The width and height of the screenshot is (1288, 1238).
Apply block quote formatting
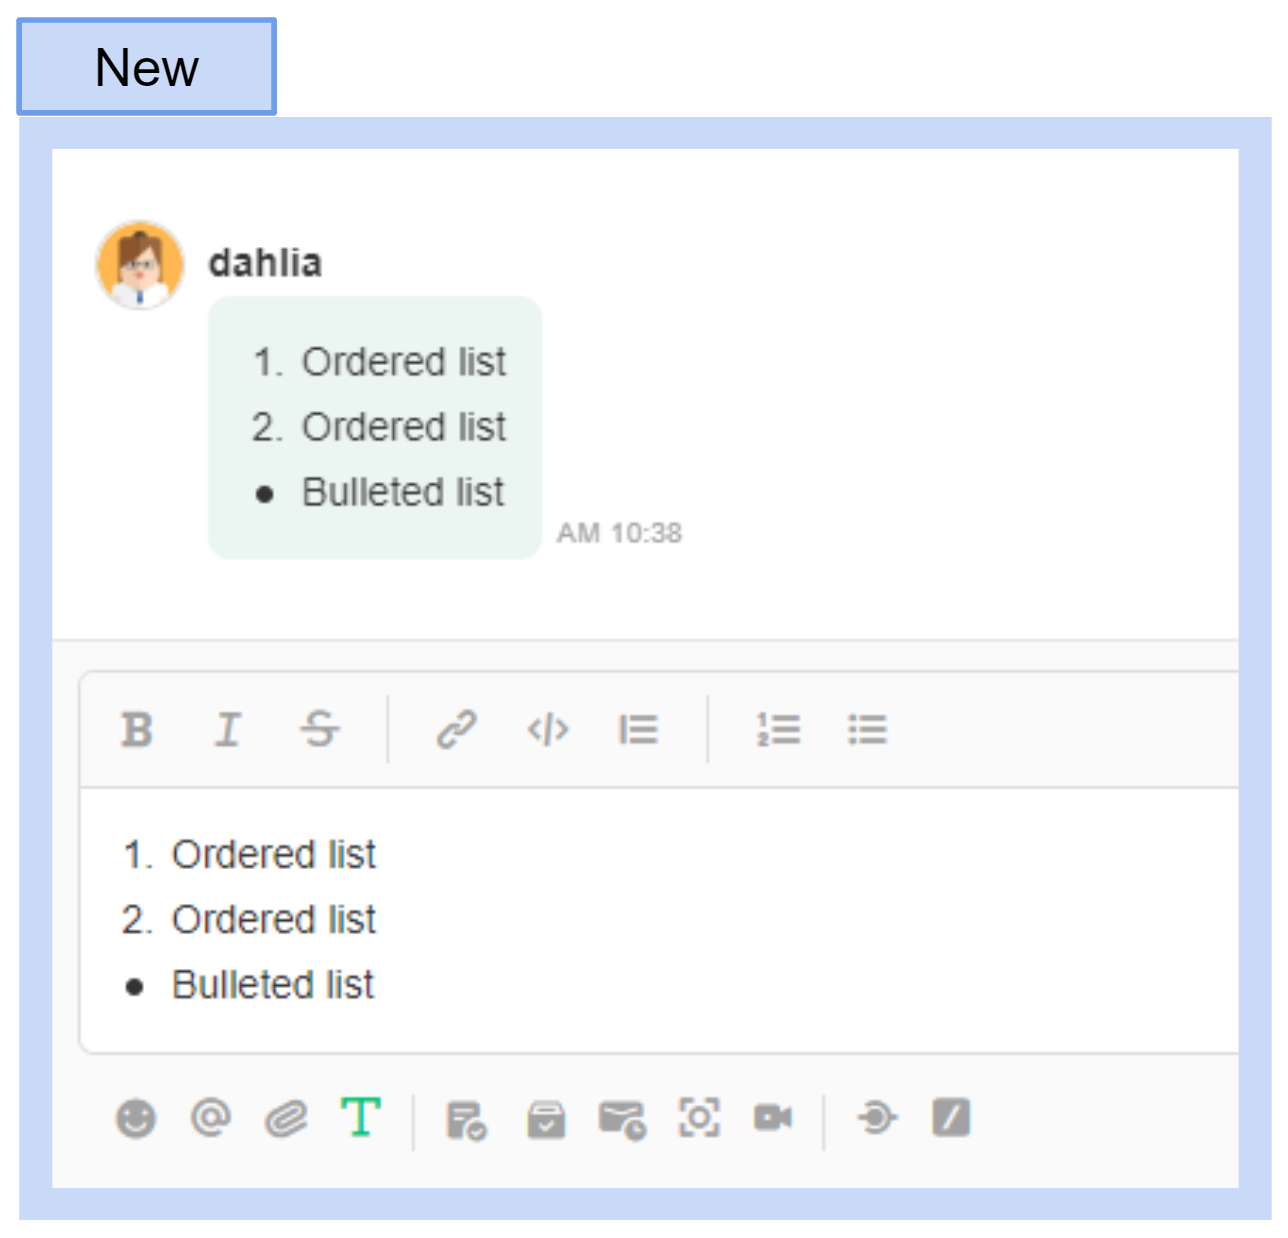click(x=638, y=730)
